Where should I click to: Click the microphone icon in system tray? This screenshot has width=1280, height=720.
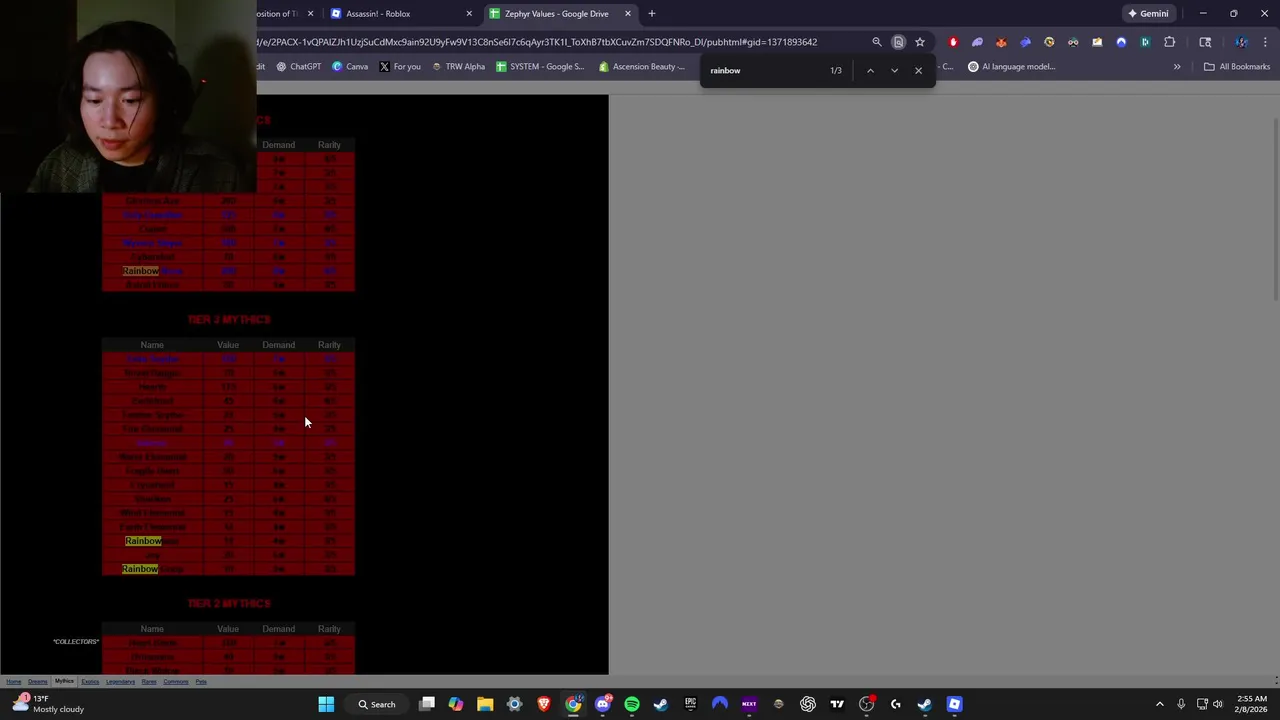pyautogui.click(x=1181, y=704)
